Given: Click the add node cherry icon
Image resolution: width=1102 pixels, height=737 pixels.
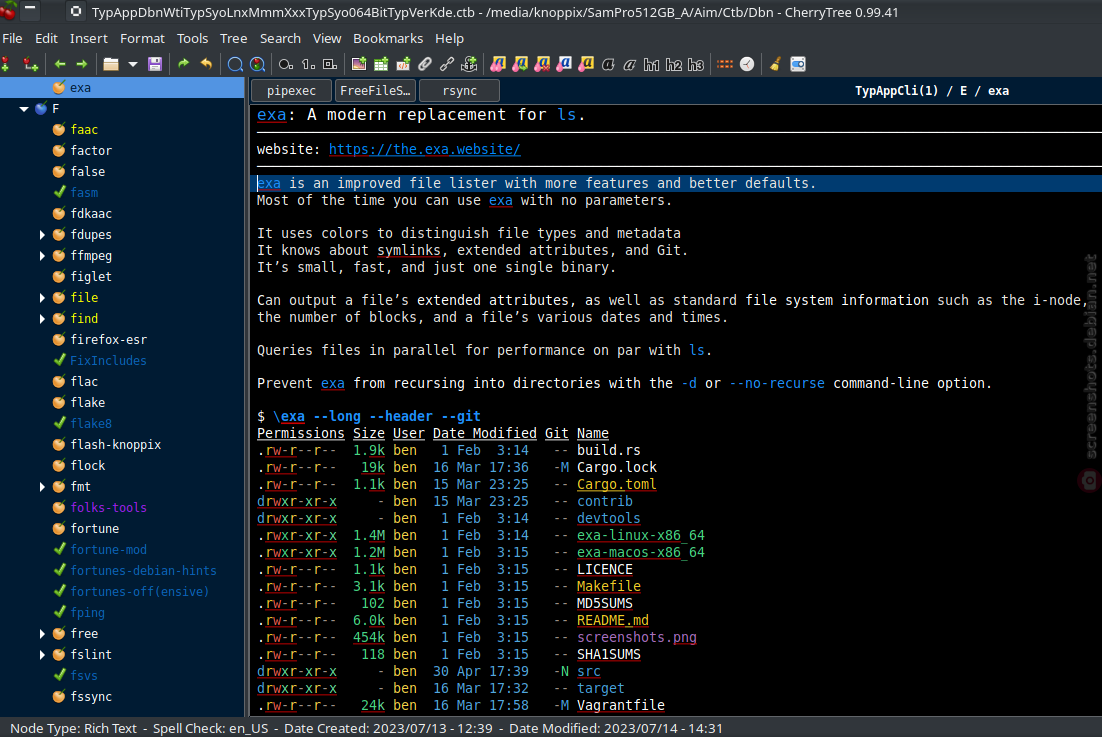Looking at the screenshot, I should pos(6,64).
